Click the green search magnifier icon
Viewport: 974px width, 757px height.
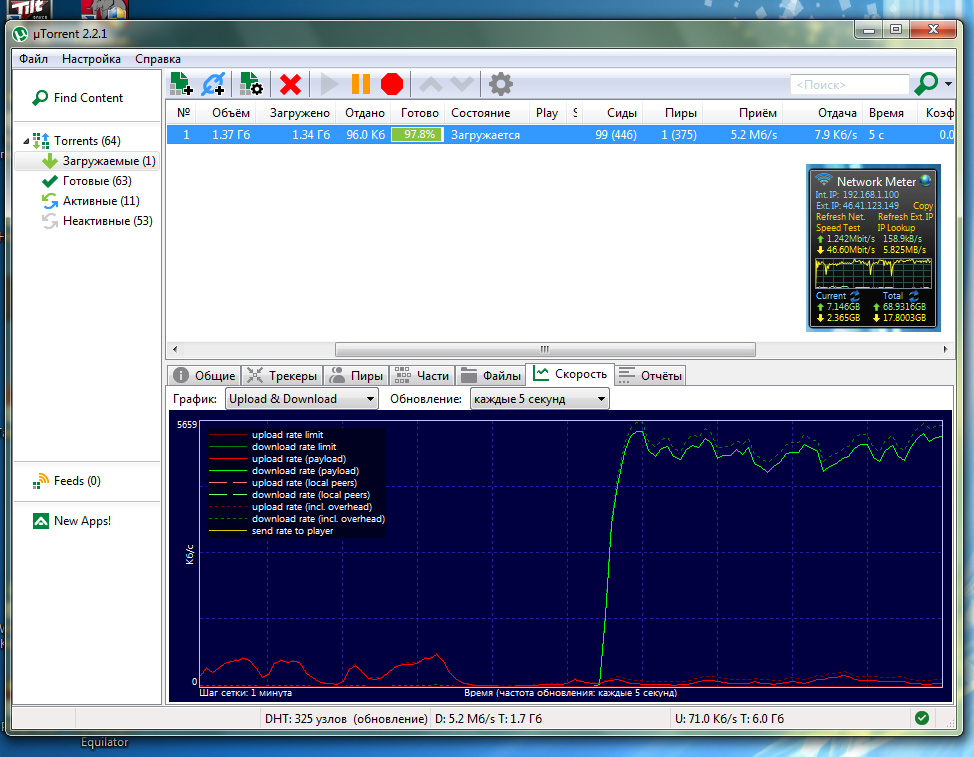pyautogui.click(x=926, y=84)
